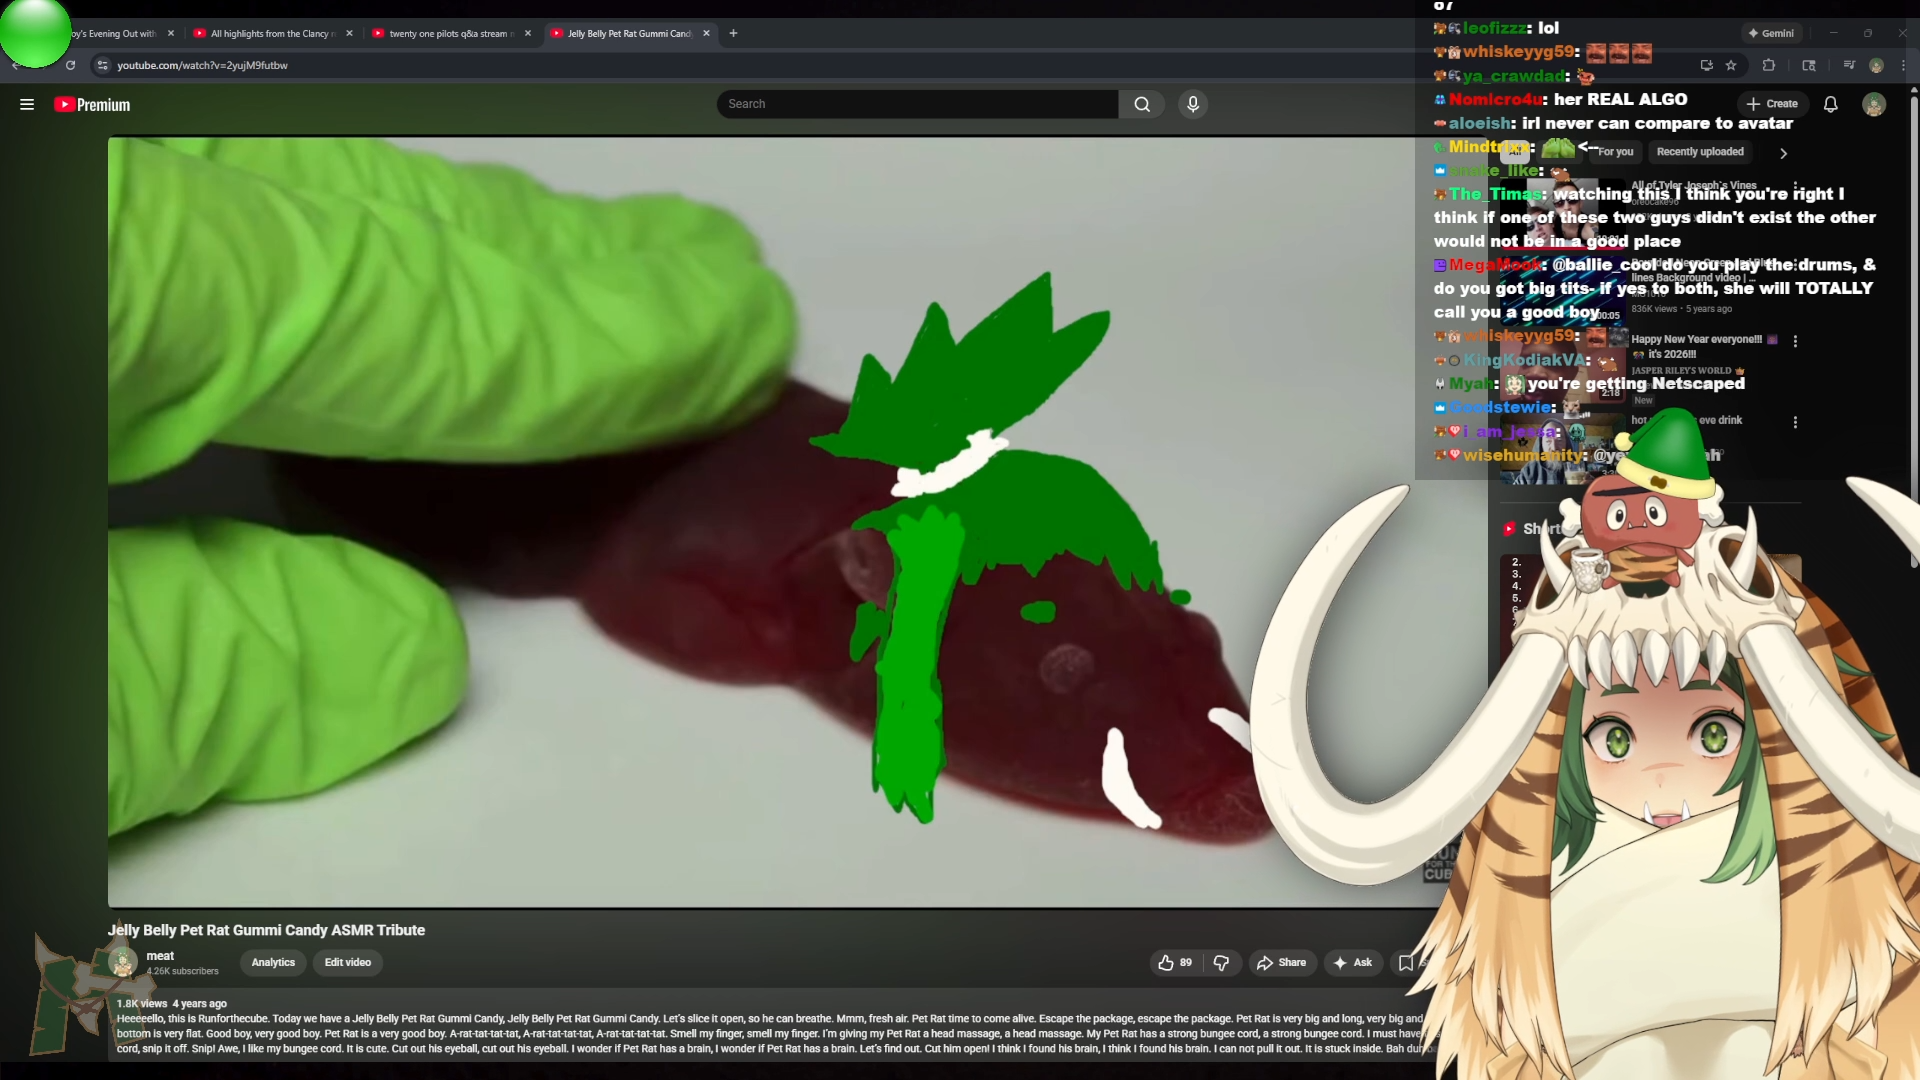
Task: Expand the category chips with the right chevron
Action: click(1783, 153)
